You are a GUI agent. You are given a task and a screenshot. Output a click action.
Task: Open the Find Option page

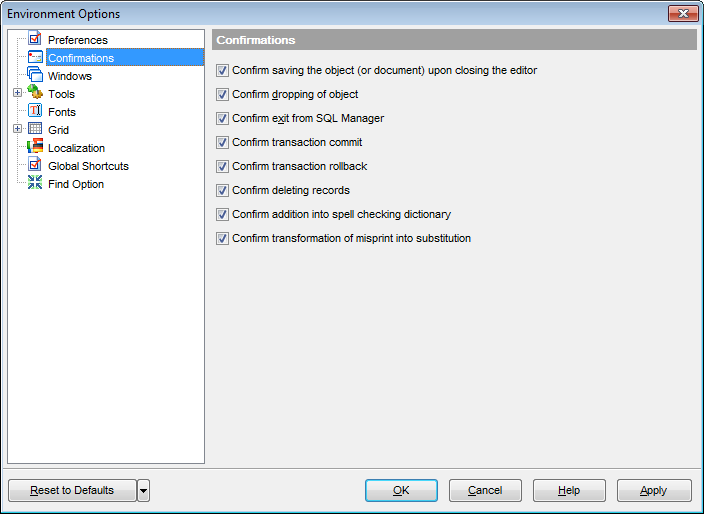coord(76,184)
